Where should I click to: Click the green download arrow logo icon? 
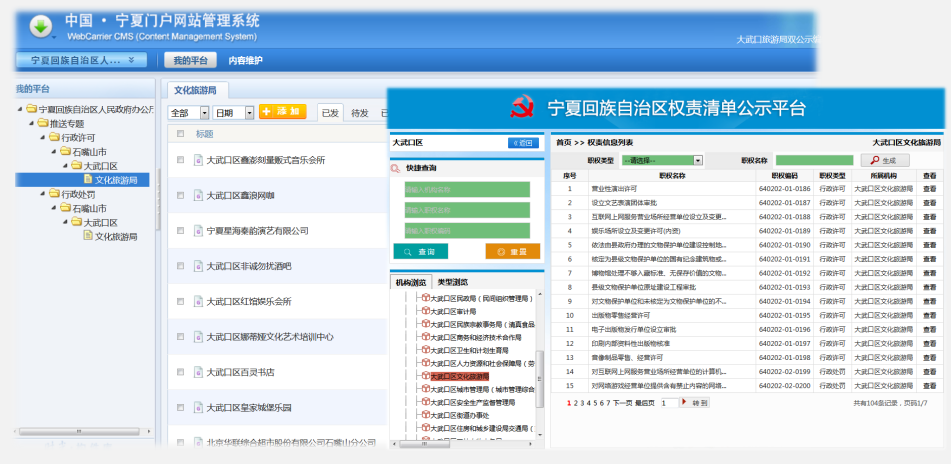[41, 26]
